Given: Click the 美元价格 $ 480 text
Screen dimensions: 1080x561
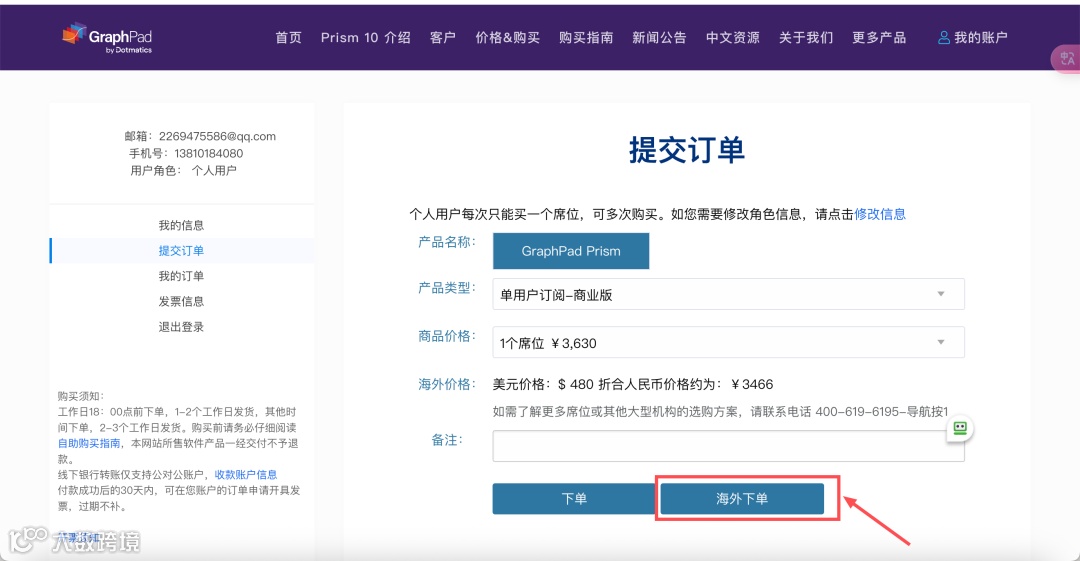Looking at the screenshot, I should click(543, 385).
